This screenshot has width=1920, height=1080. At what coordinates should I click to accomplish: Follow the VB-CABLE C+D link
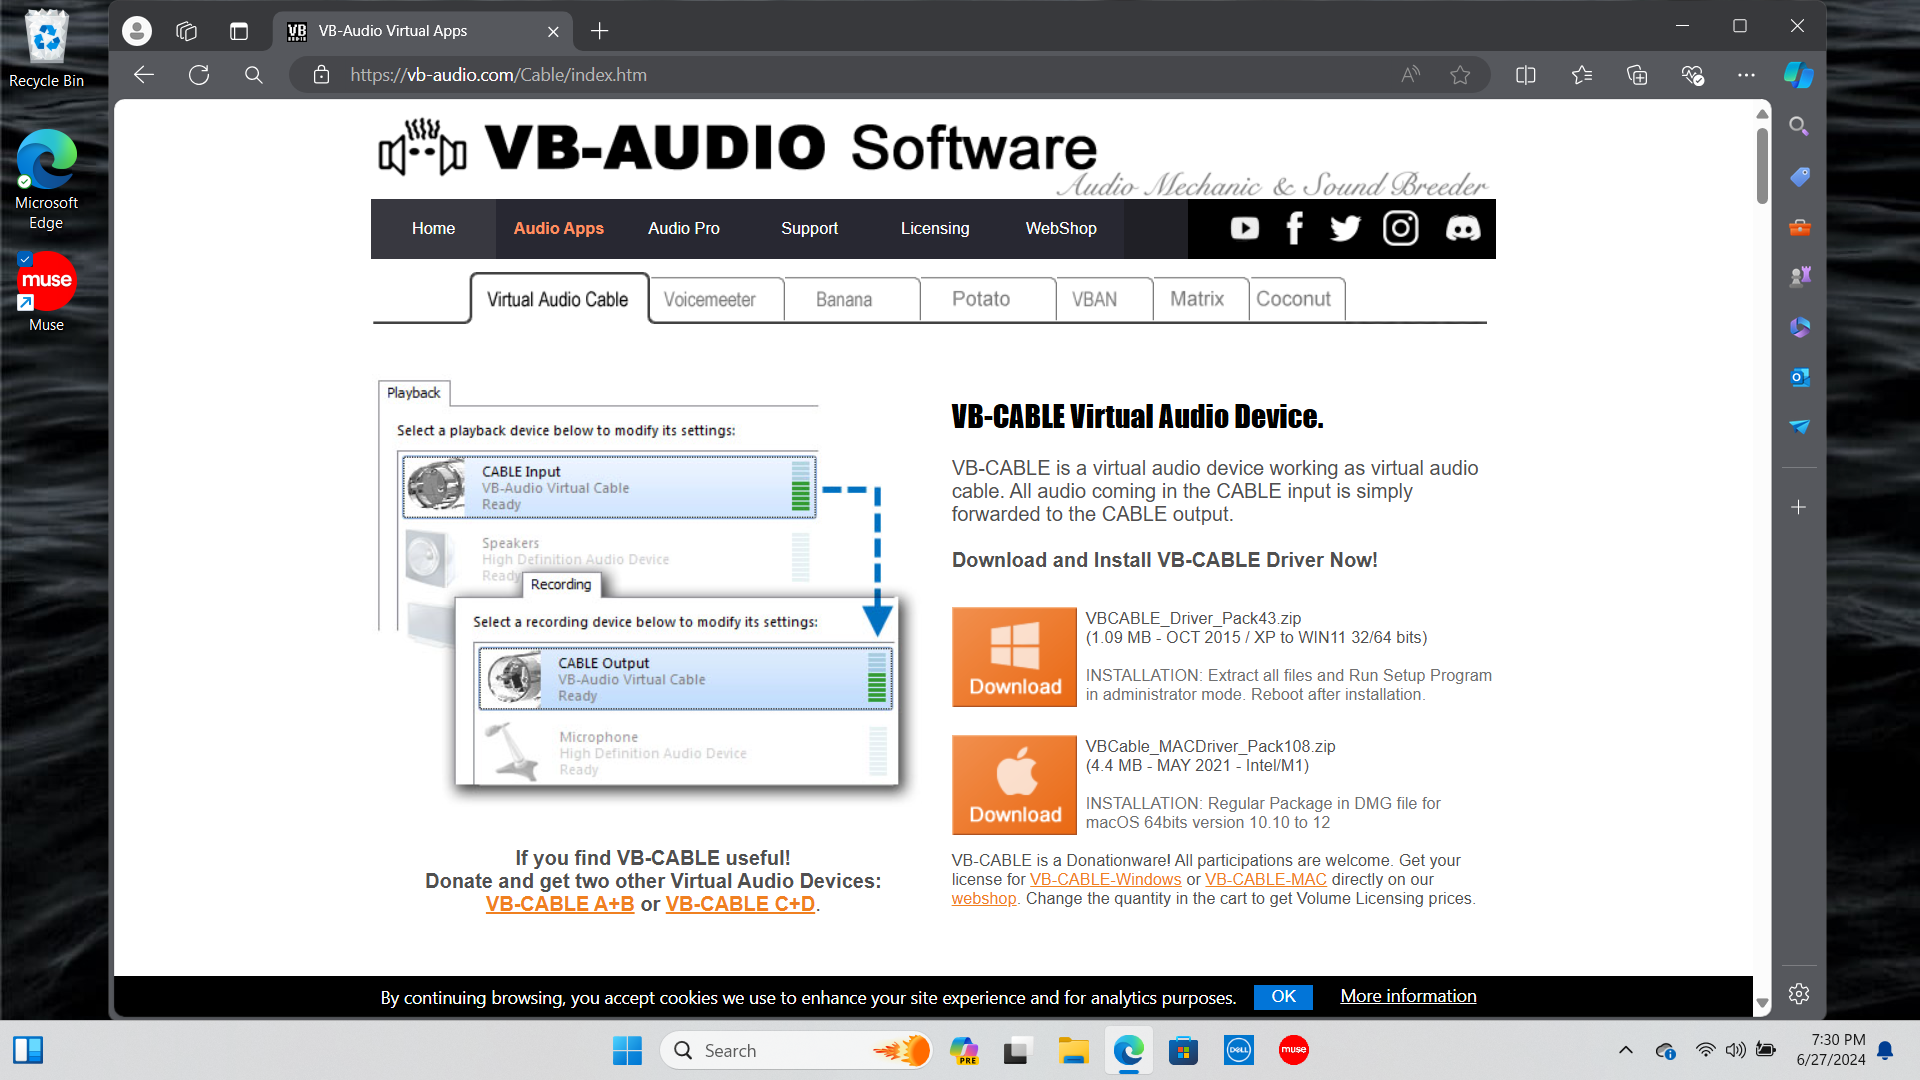740,904
